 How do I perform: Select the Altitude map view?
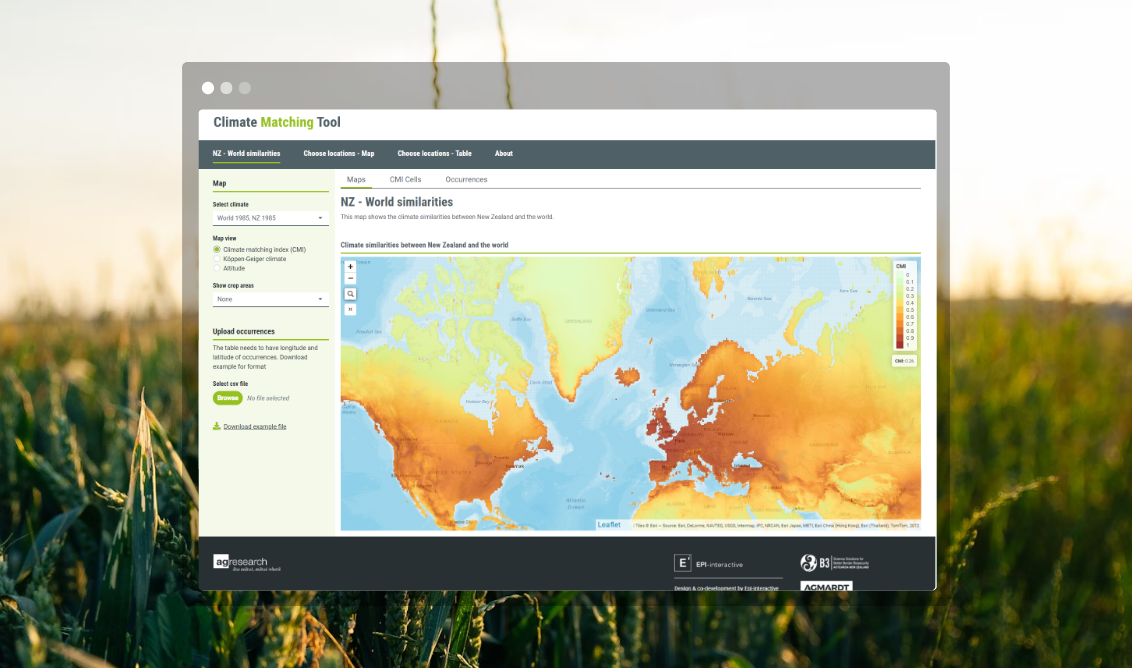click(217, 268)
